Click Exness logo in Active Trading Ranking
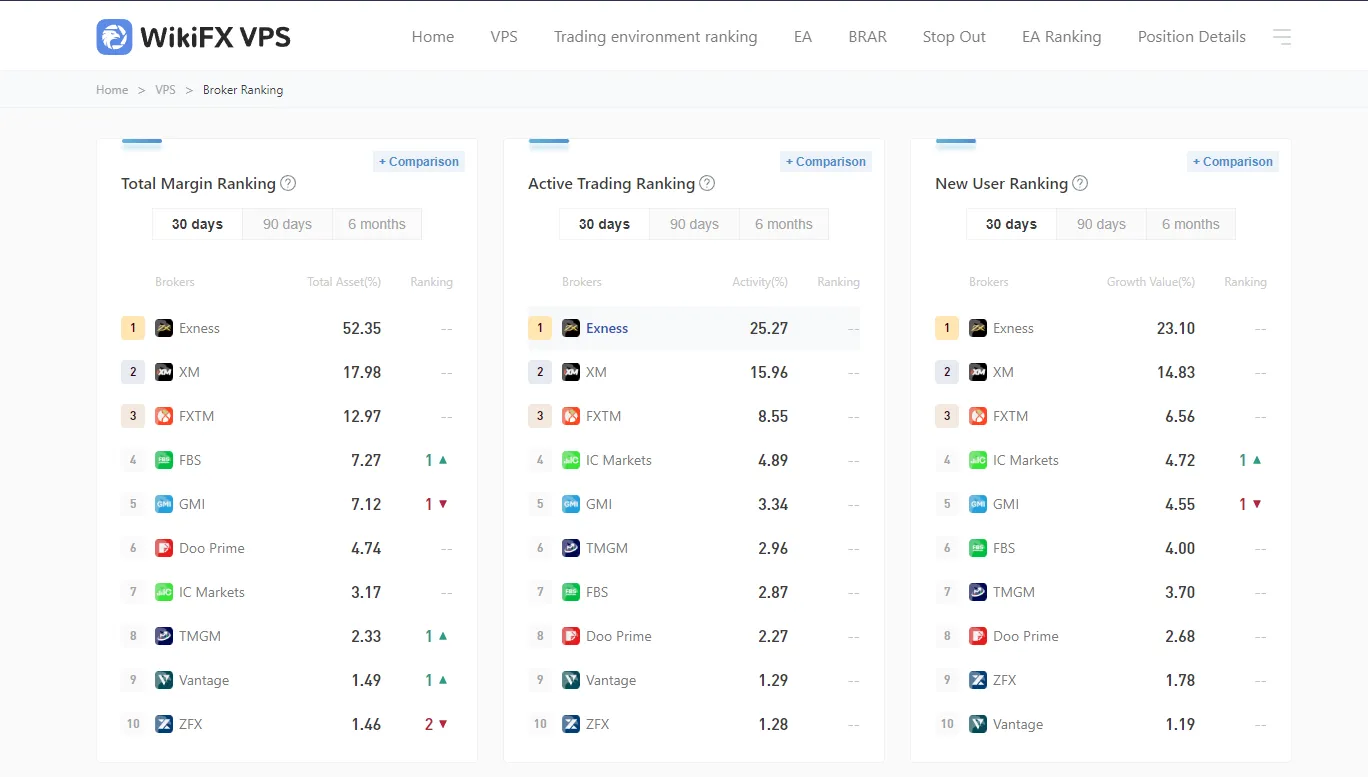This screenshot has height=777, width=1368. tap(571, 328)
